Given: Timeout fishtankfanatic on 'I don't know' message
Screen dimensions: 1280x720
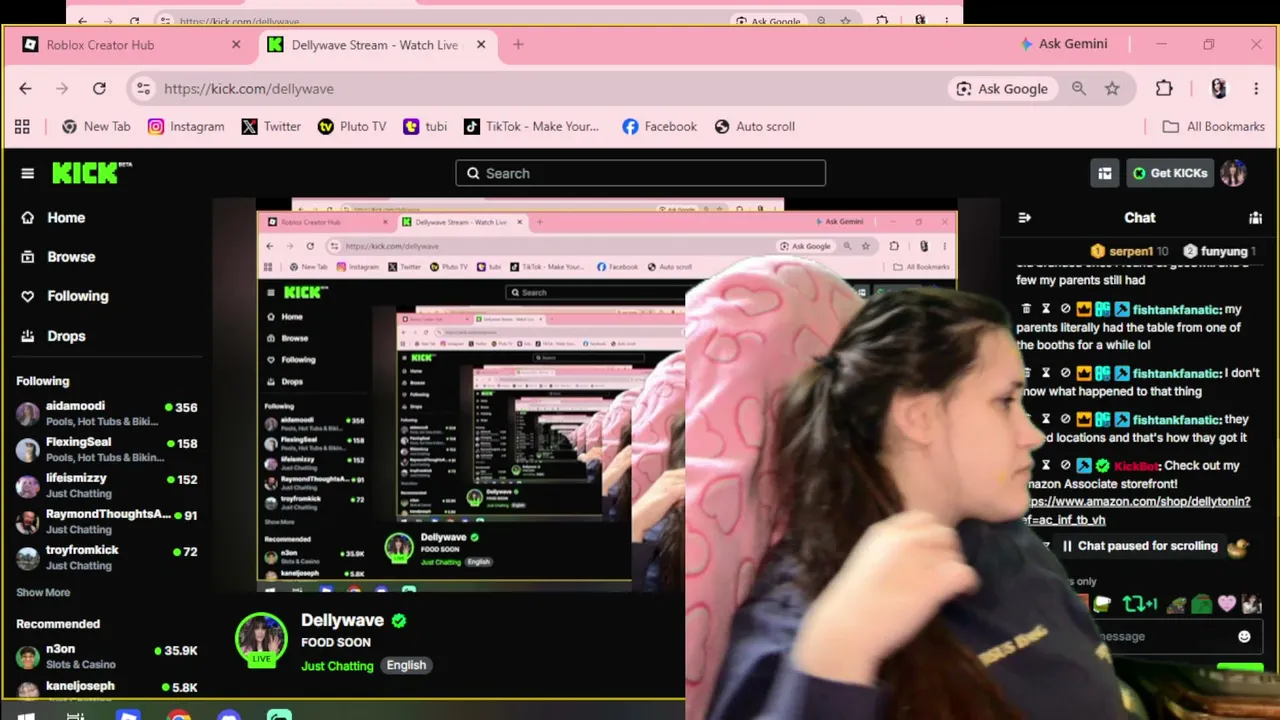Looking at the screenshot, I should click(x=1046, y=373).
